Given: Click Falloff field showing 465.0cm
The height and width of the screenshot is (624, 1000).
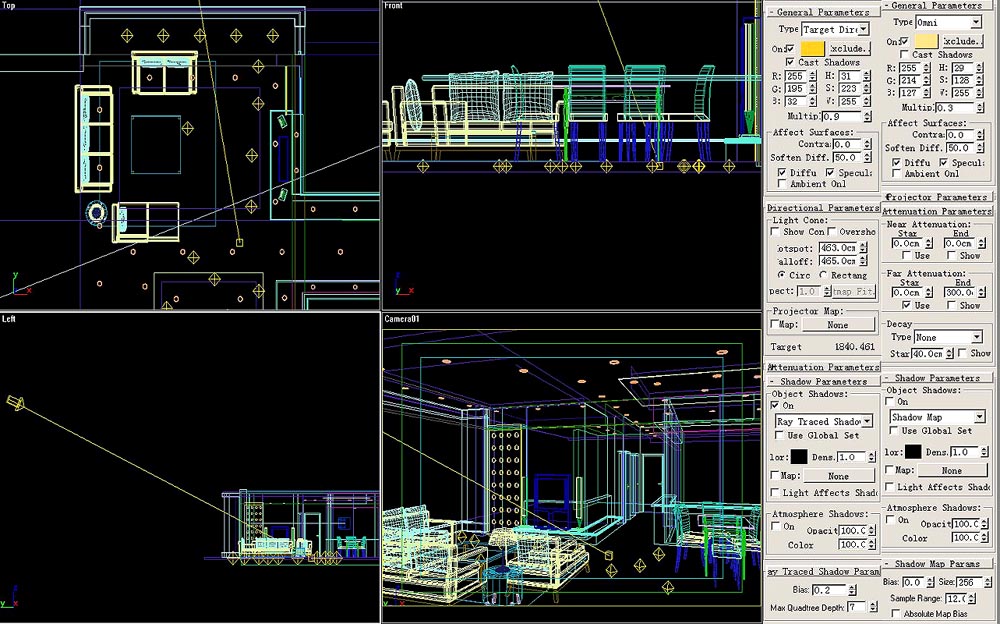Looking at the screenshot, I should (x=839, y=261).
